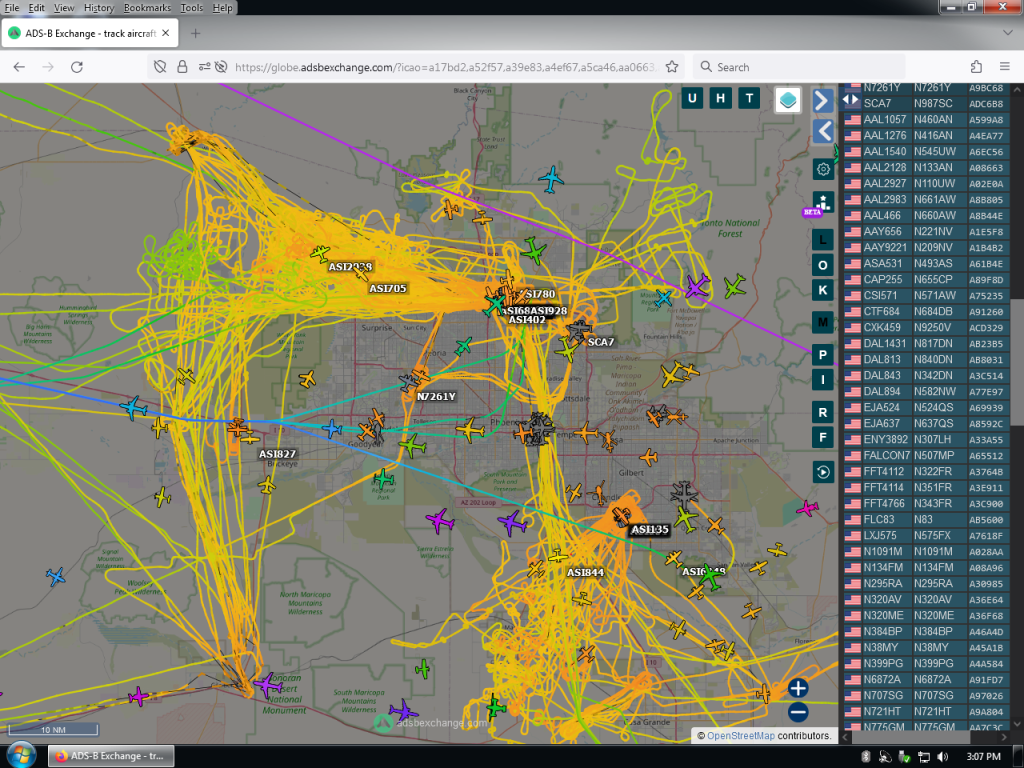This screenshot has width=1024, height=768.
Task: Toggle the M button on the map
Action: point(823,322)
